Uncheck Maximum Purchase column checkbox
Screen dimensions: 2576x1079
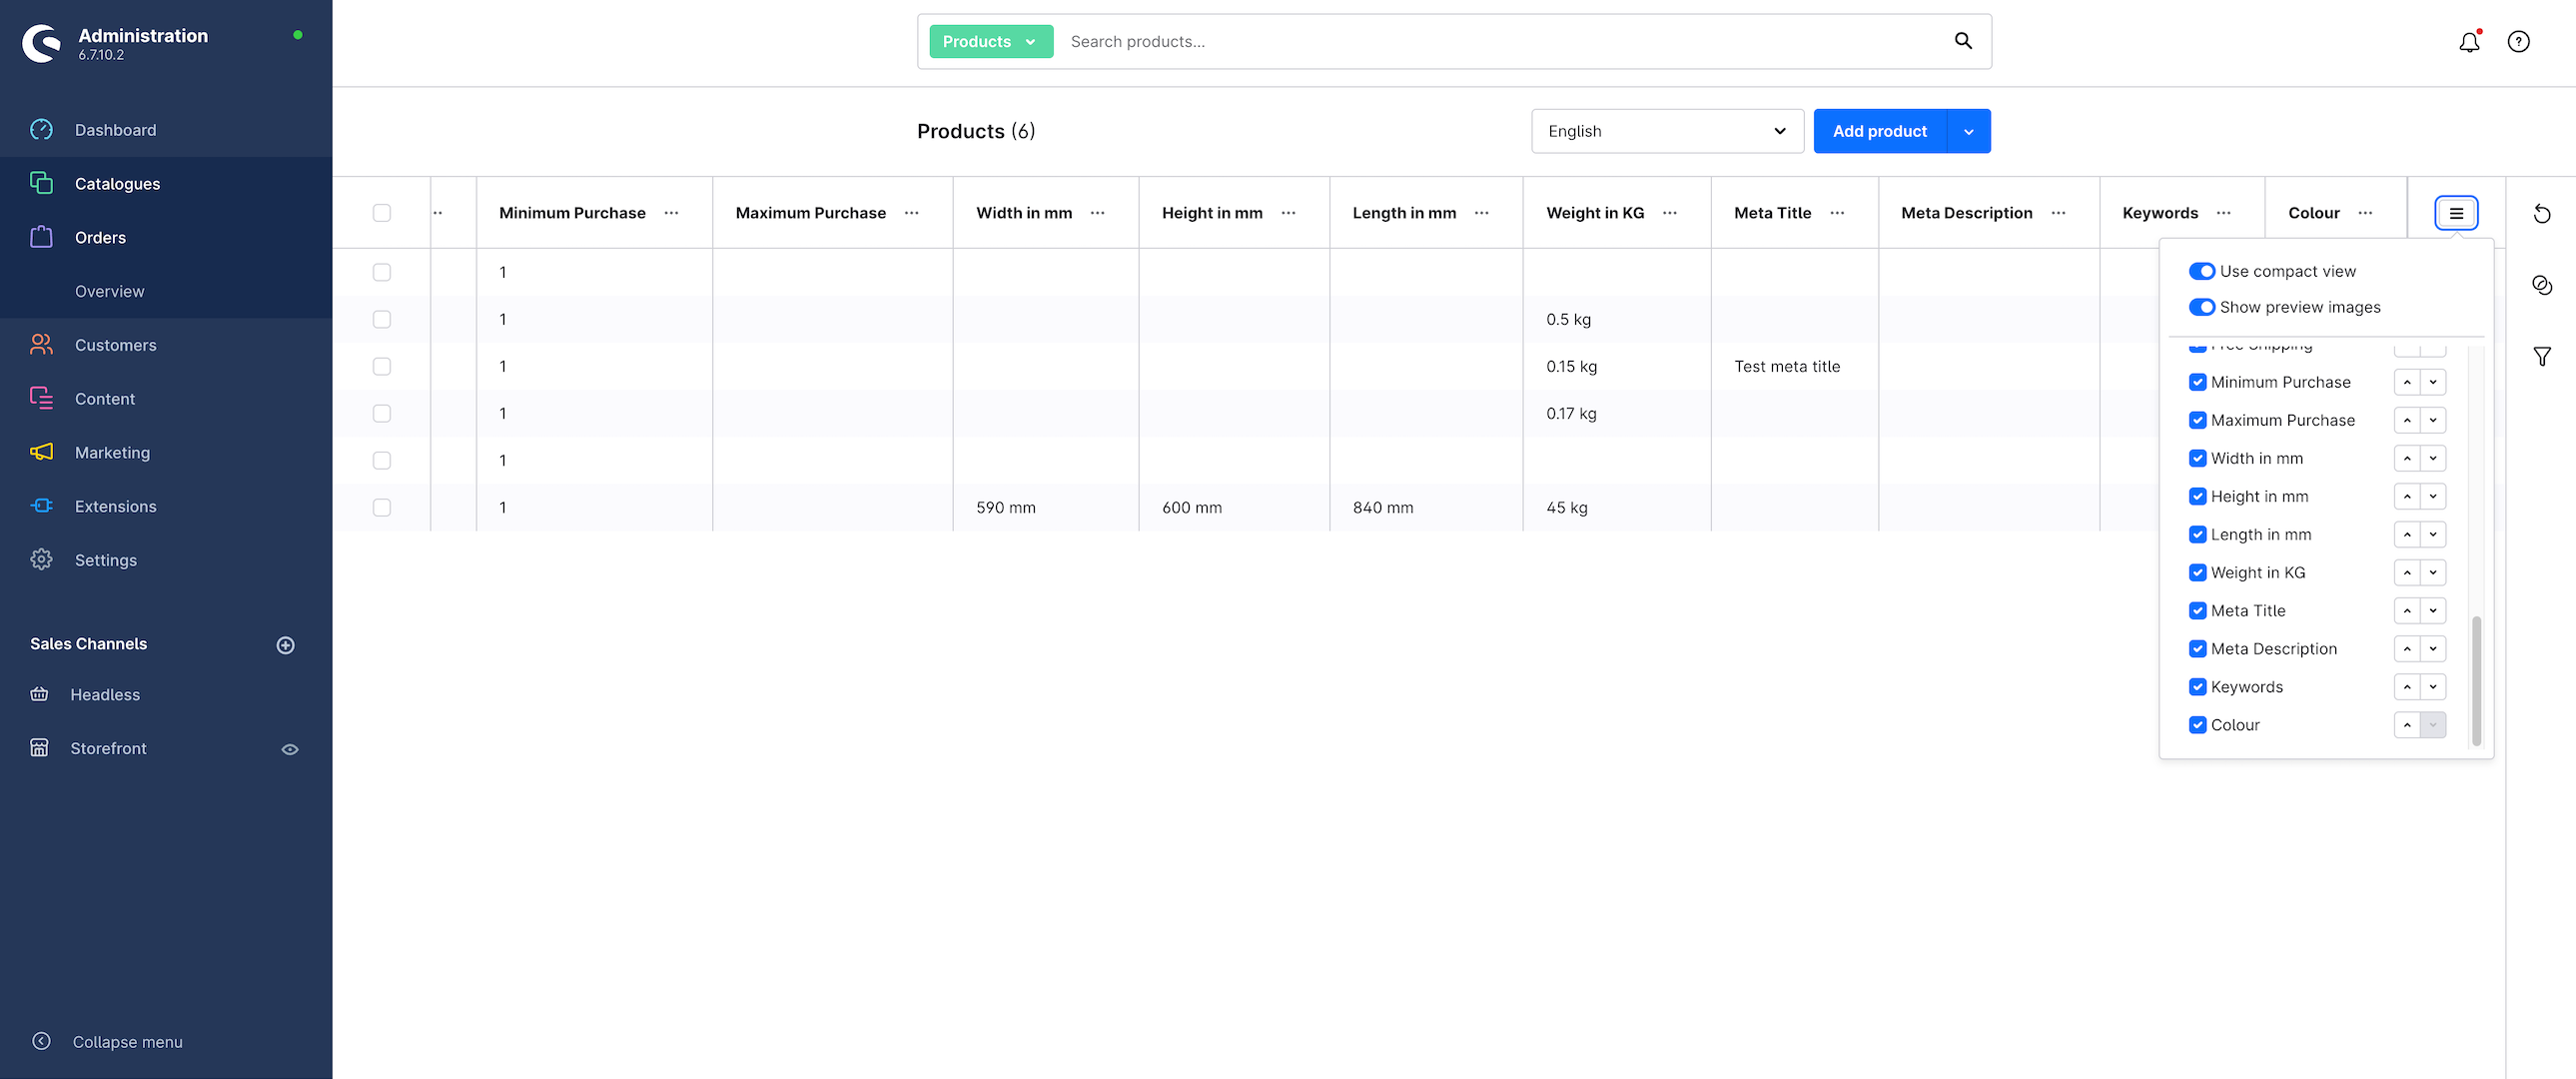[x=2197, y=420]
